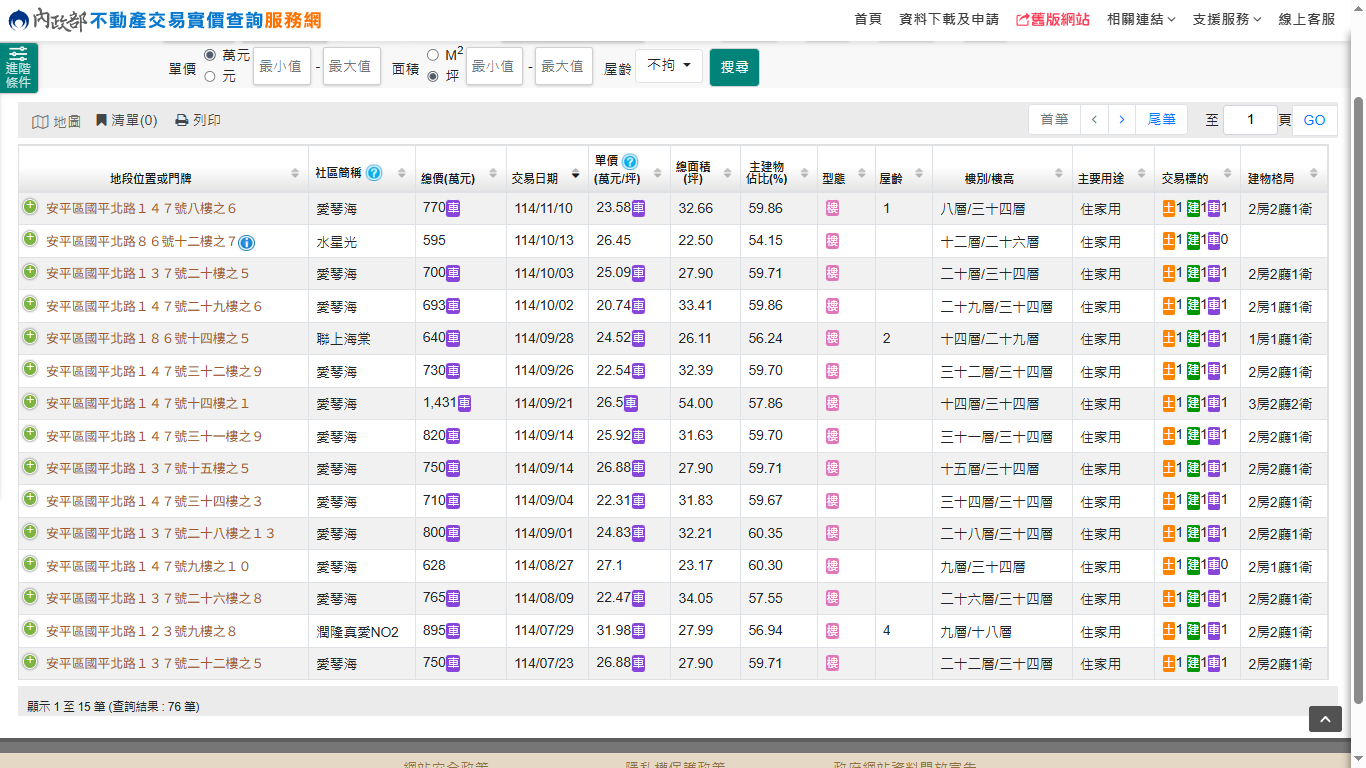
Task: Select the M² area radio button
Action: [x=433, y=55]
